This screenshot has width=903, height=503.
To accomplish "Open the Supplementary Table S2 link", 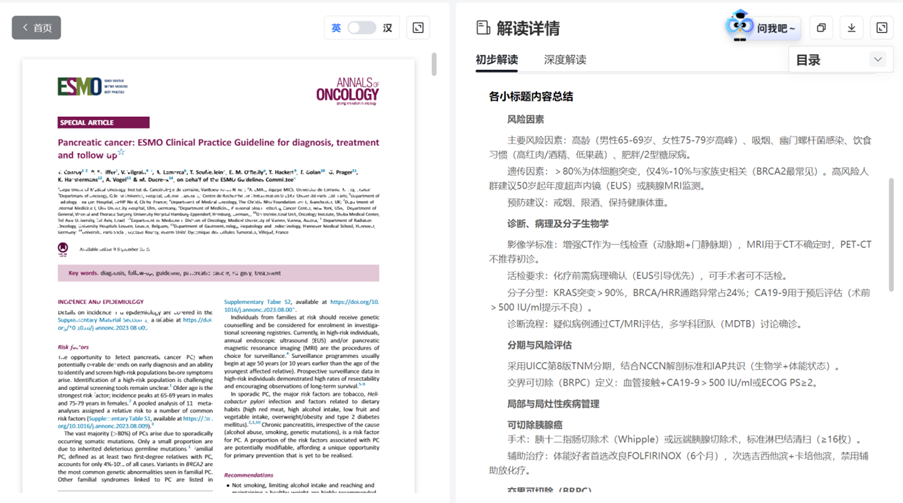I will coord(257,301).
